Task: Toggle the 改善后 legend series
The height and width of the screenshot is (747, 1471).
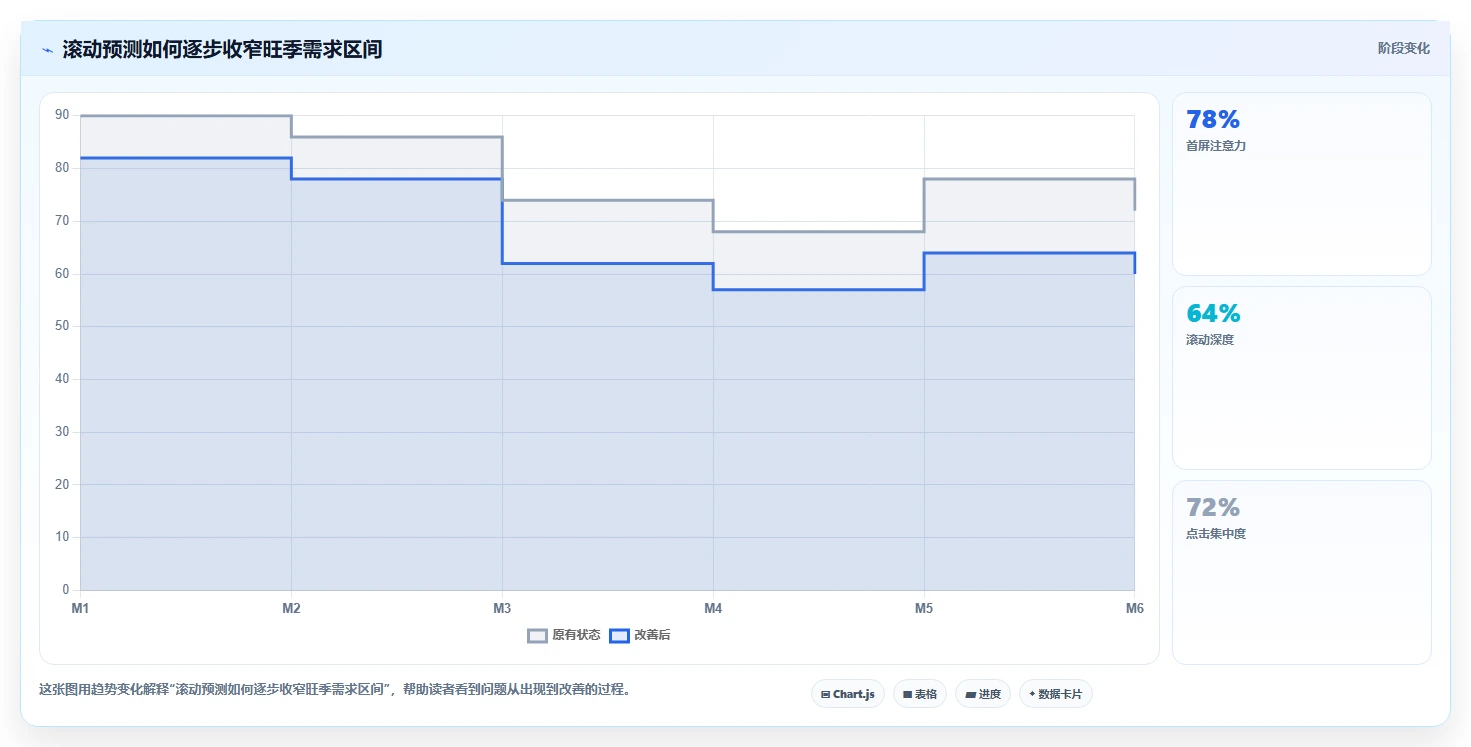Action: click(640, 635)
